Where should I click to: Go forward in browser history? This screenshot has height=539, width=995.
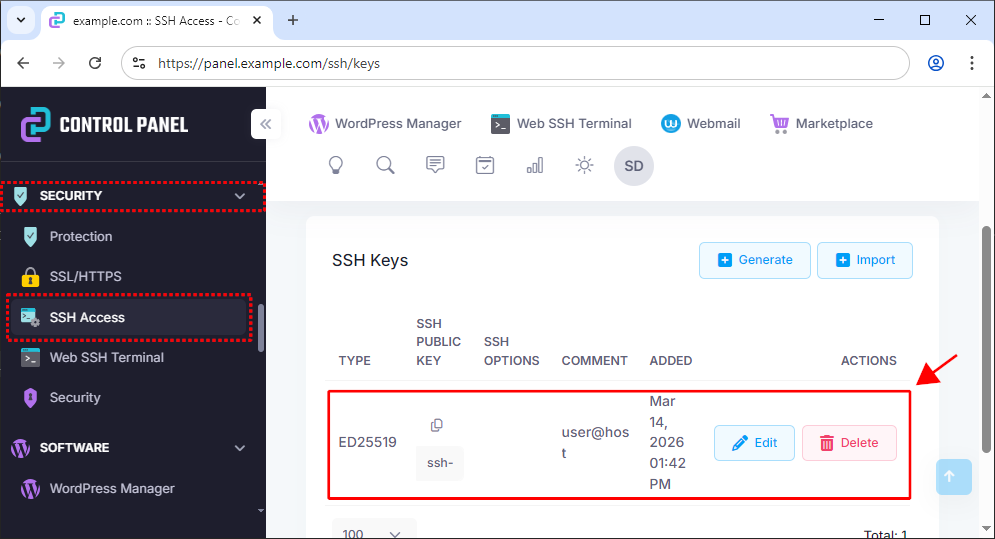tap(59, 63)
